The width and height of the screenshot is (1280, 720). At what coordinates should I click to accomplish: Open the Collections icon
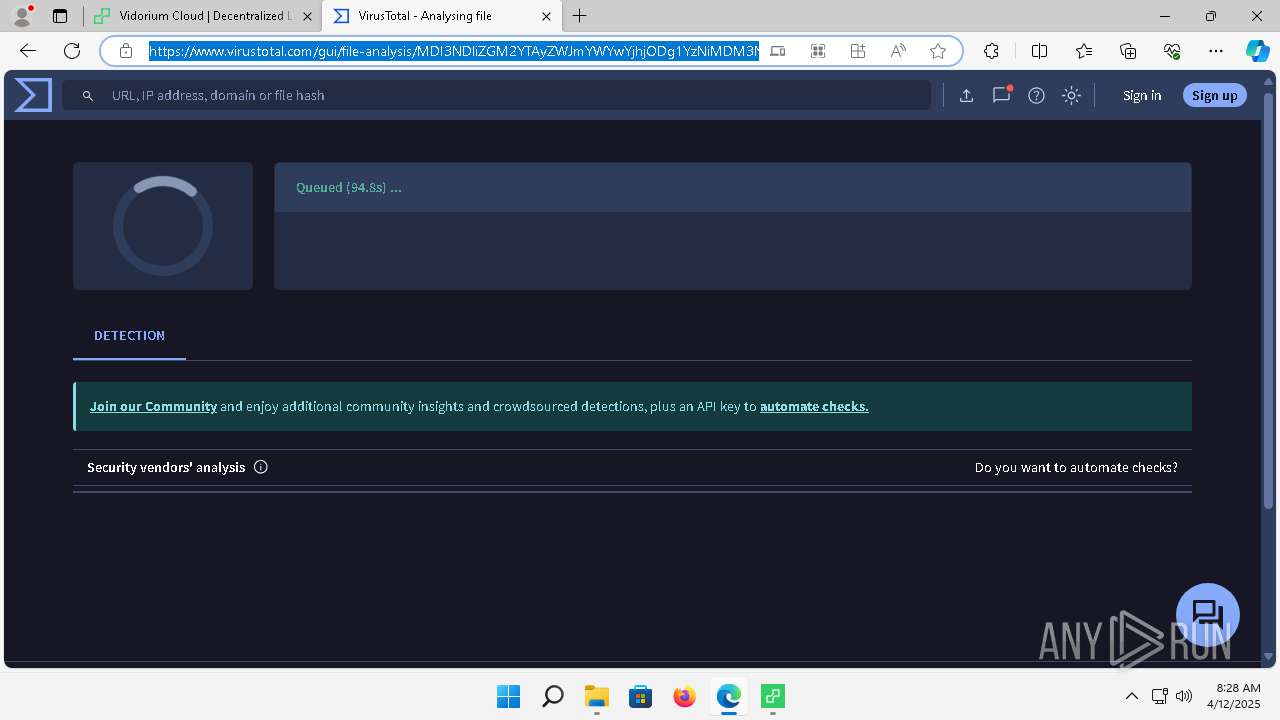pos(1128,51)
